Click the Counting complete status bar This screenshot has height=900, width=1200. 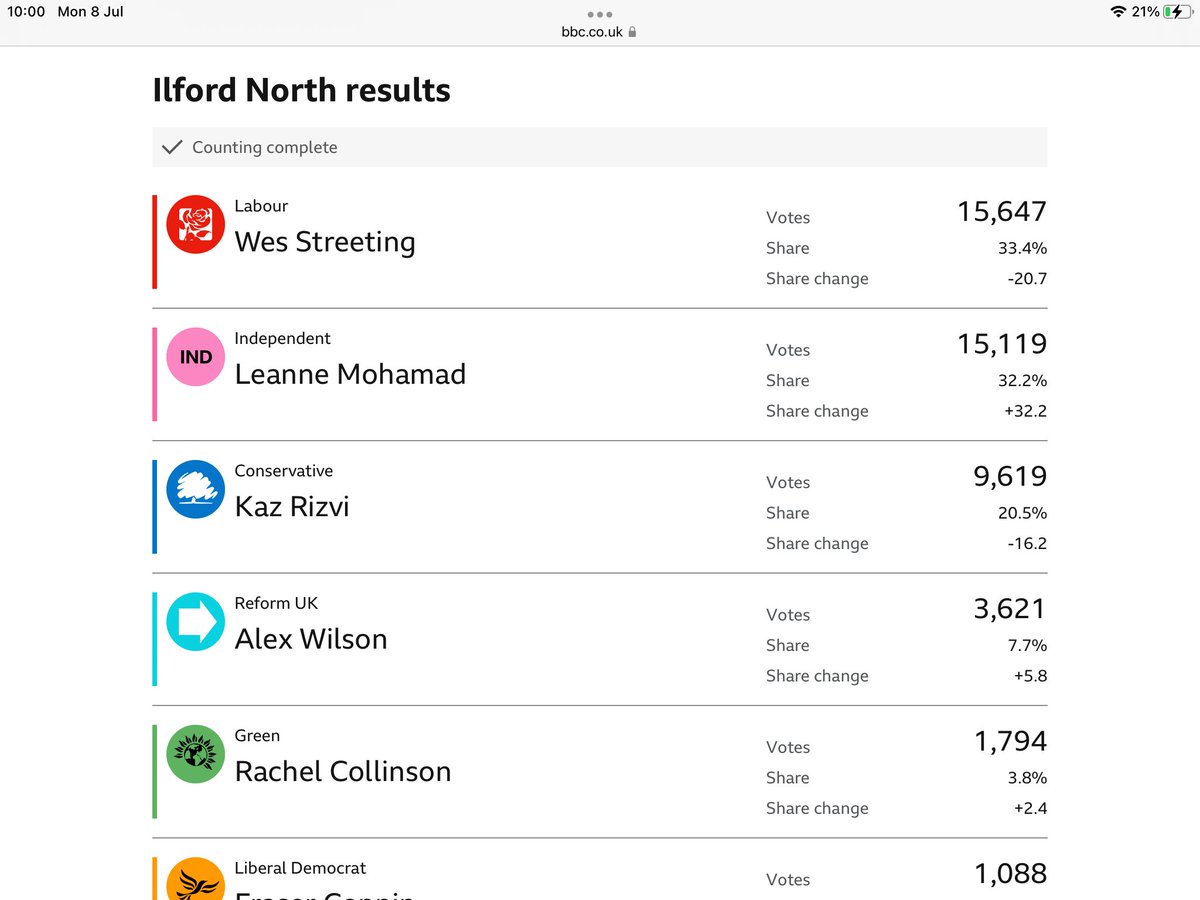point(600,147)
